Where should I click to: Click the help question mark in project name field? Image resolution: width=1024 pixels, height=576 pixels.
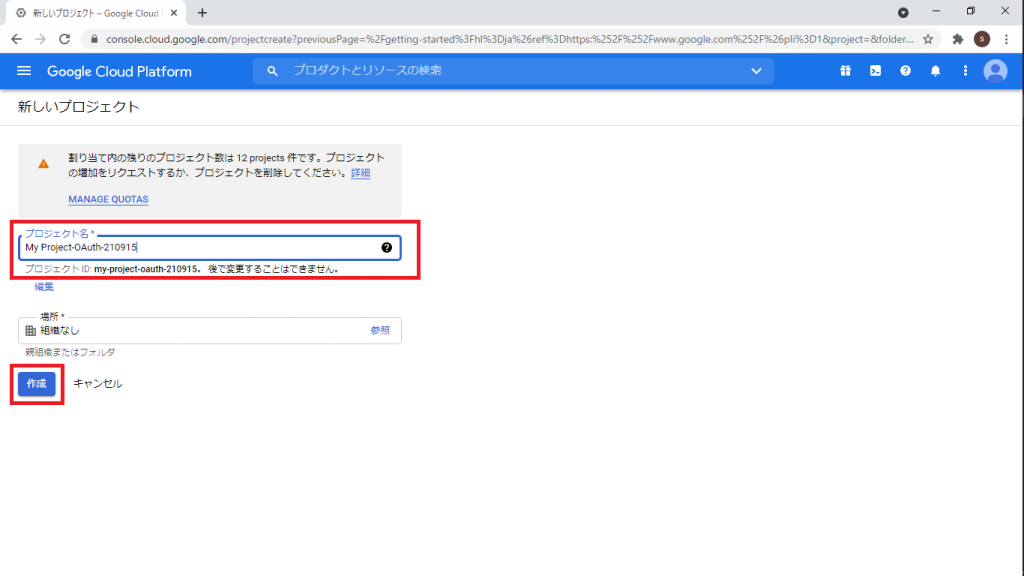(386, 246)
